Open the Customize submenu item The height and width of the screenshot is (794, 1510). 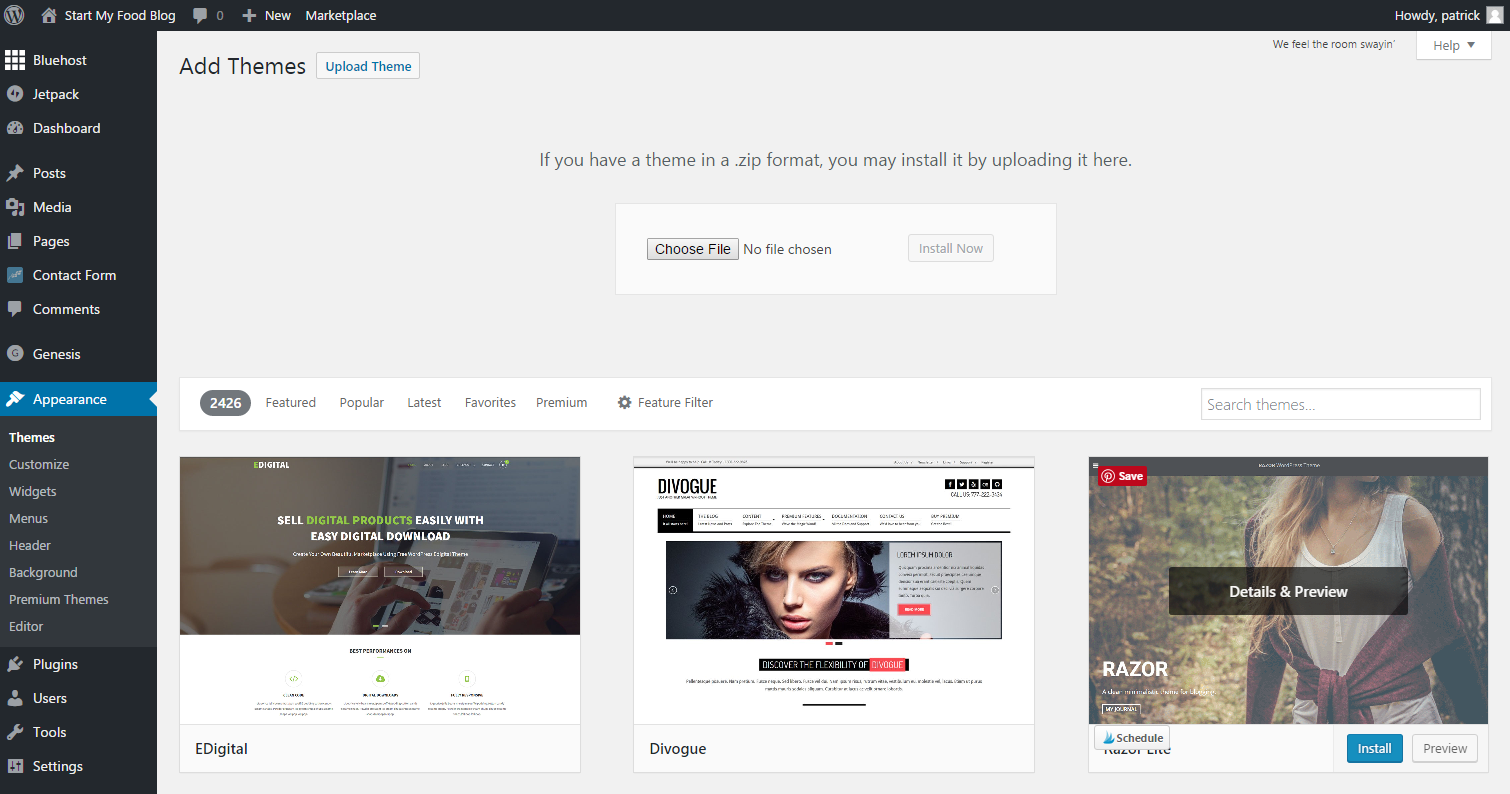pyautogui.click(x=39, y=464)
